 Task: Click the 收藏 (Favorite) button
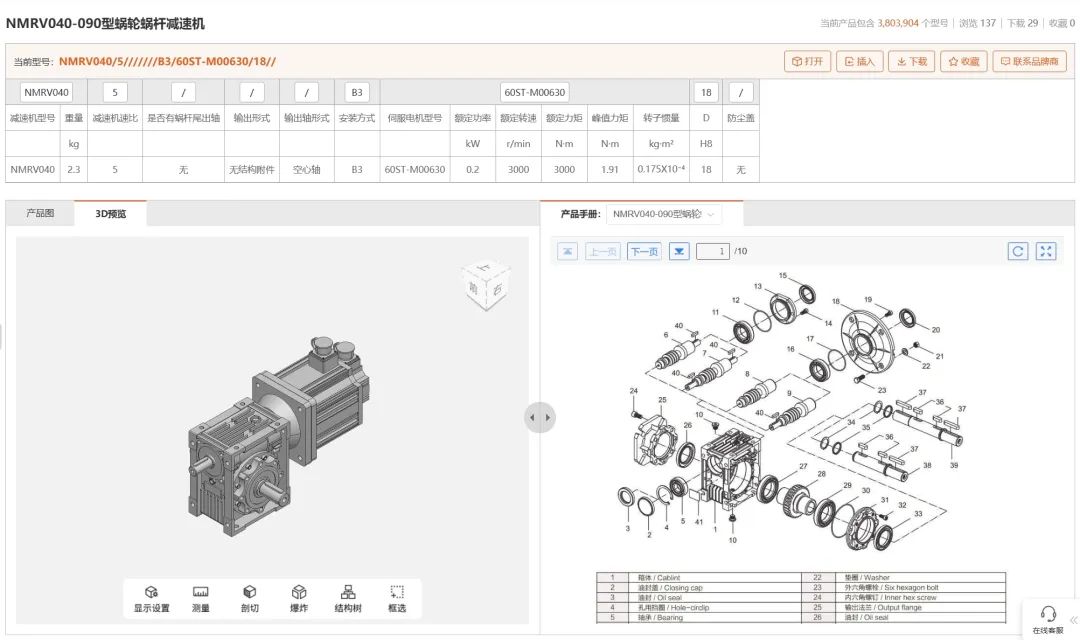tap(964, 61)
